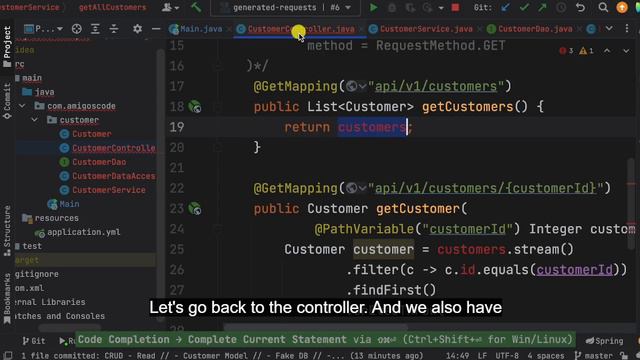Collapse the customer package folder
The image size is (640, 360).
coord(35,120)
